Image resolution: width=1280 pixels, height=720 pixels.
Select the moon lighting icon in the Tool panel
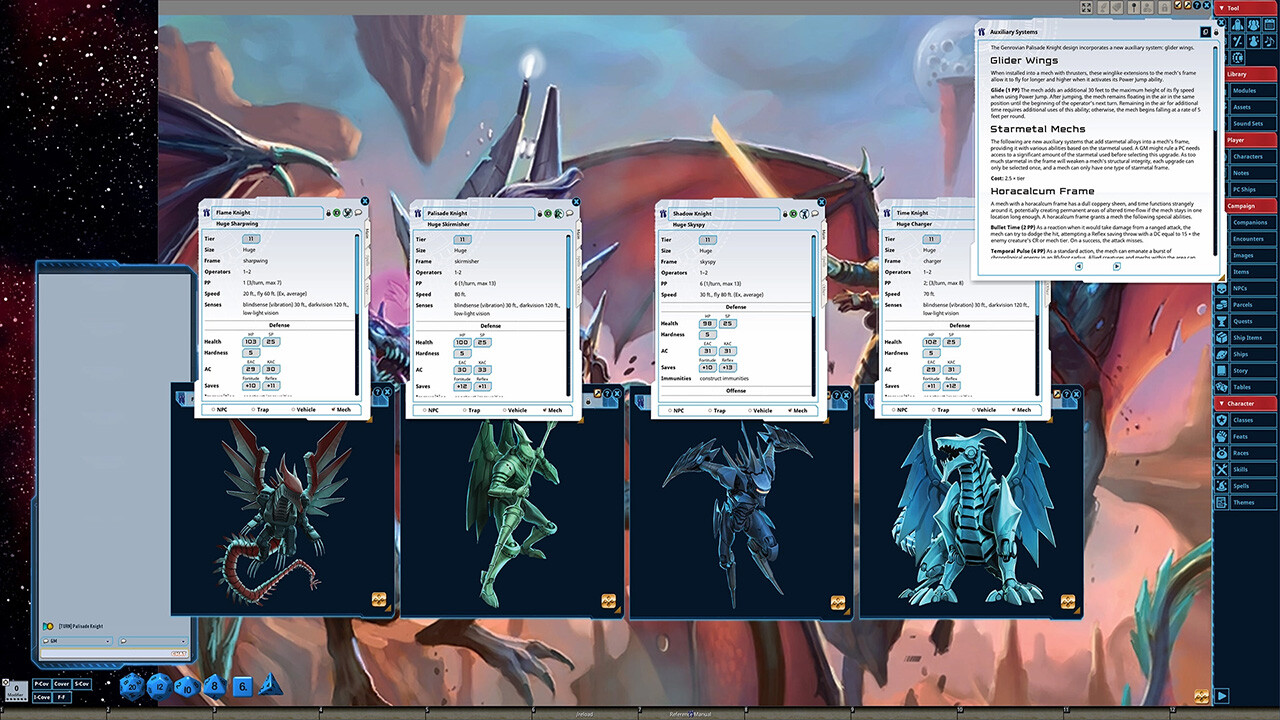click(1238, 57)
